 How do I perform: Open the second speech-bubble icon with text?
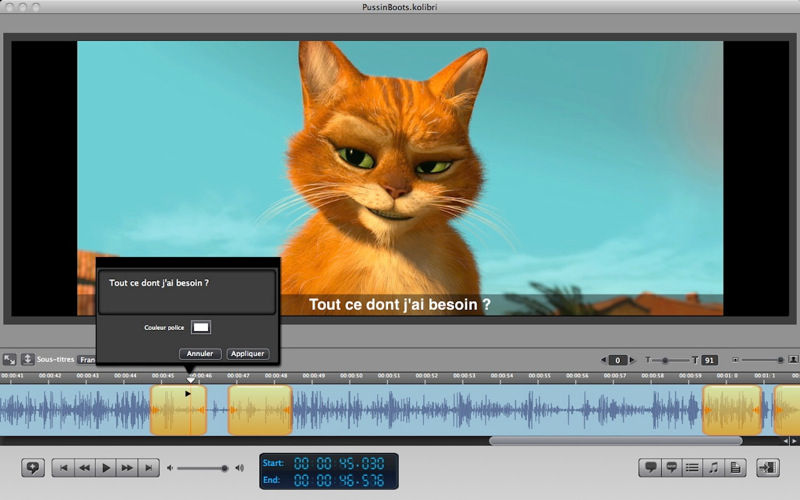click(671, 467)
